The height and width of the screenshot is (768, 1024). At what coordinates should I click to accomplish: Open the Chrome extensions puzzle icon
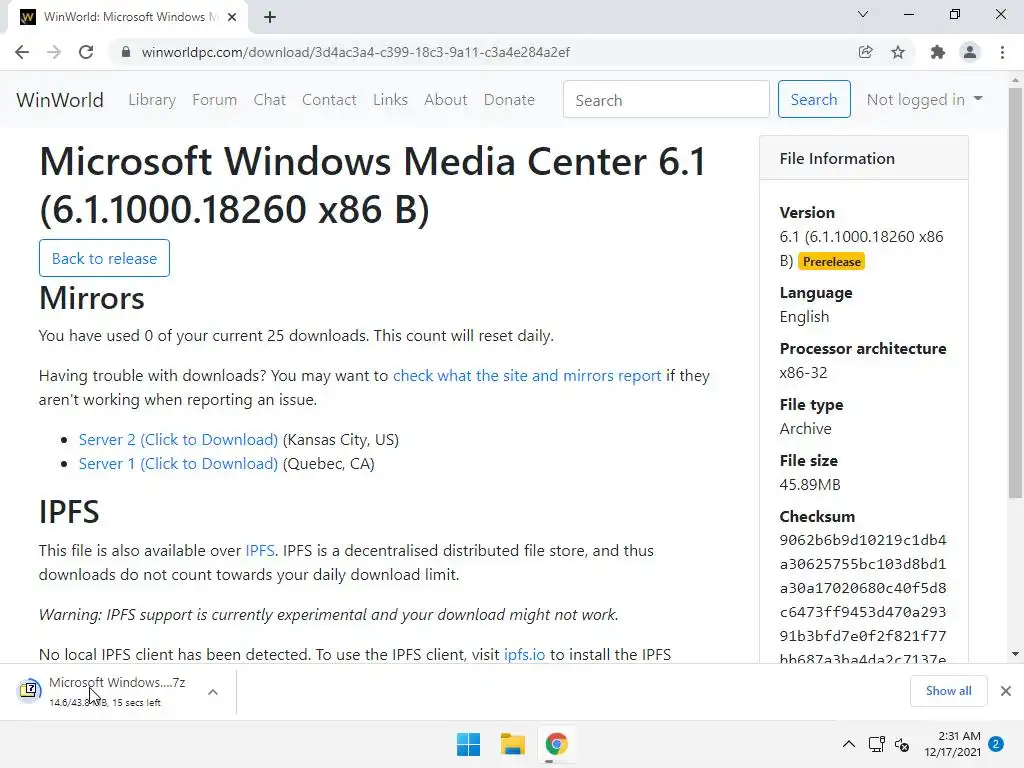tap(938, 52)
